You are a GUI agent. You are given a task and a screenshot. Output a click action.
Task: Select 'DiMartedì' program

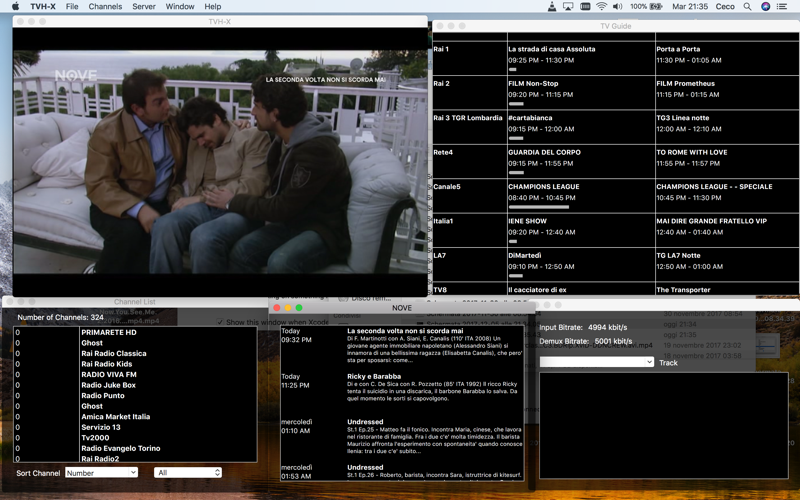[x=524, y=255]
